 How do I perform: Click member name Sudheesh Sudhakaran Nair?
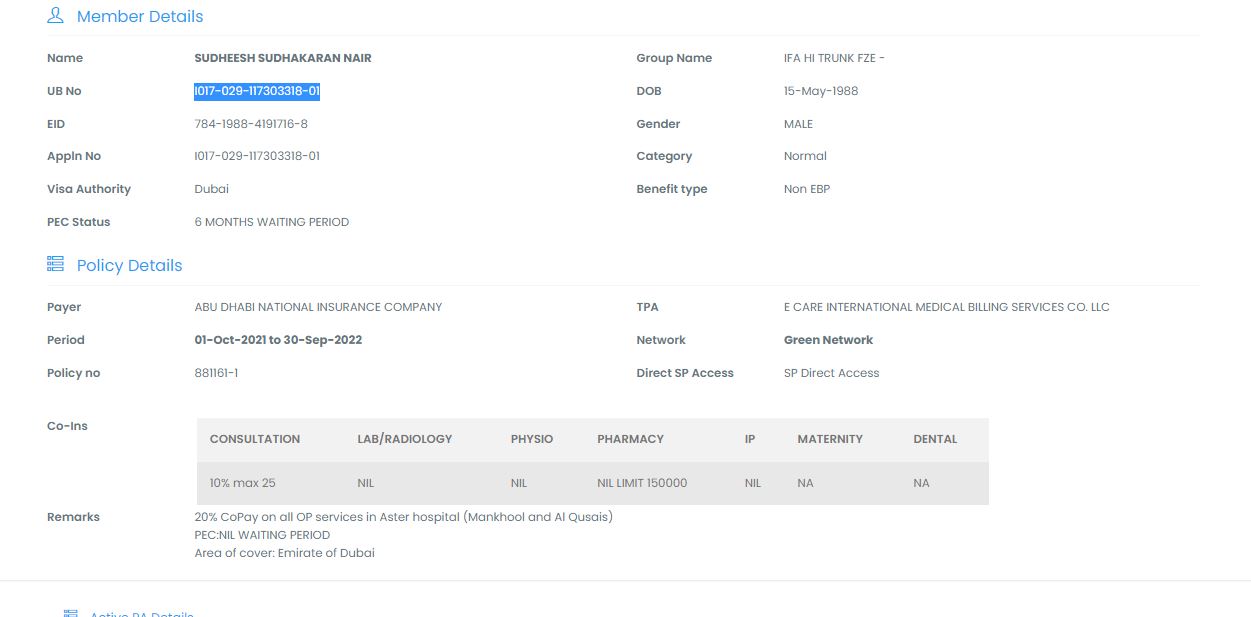click(283, 58)
